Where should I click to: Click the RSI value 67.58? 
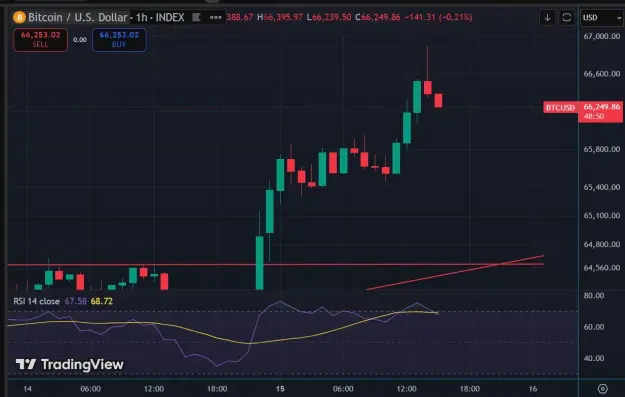76,301
